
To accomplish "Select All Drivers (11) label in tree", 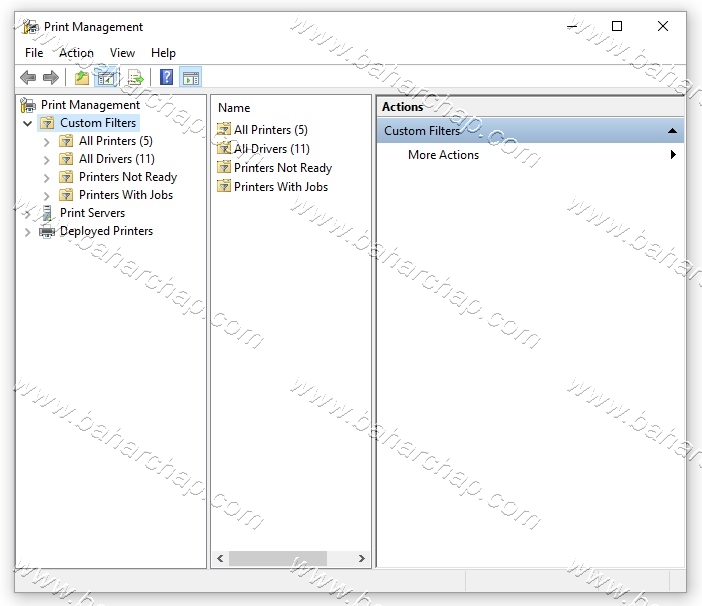I will pyautogui.click(x=116, y=159).
